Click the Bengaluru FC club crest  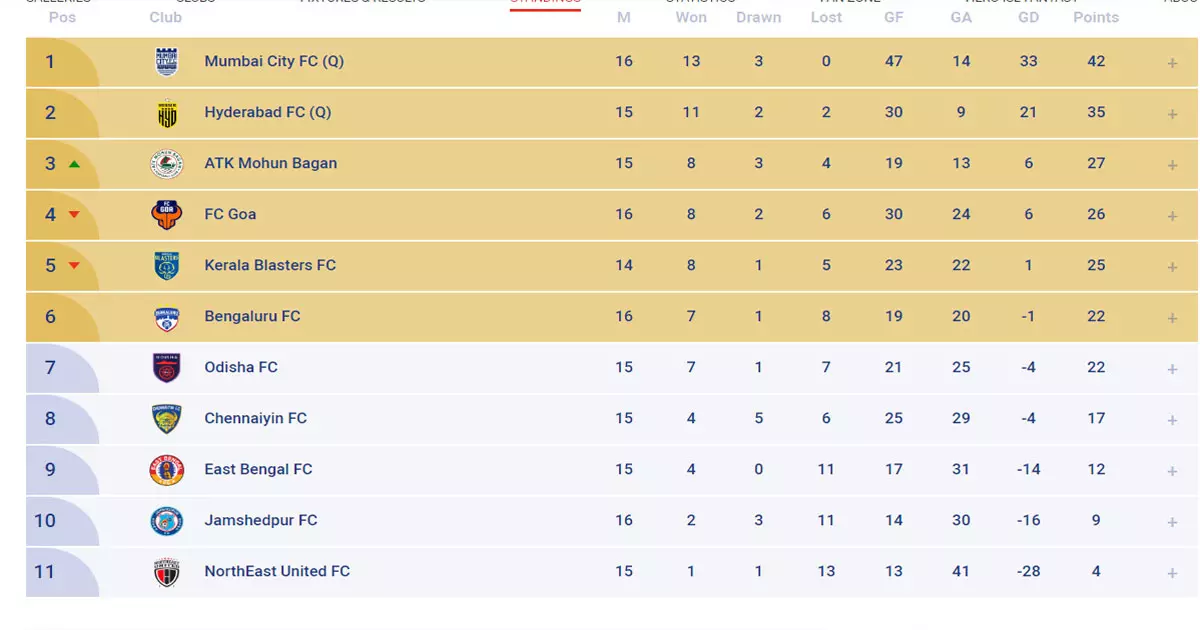[x=167, y=317]
